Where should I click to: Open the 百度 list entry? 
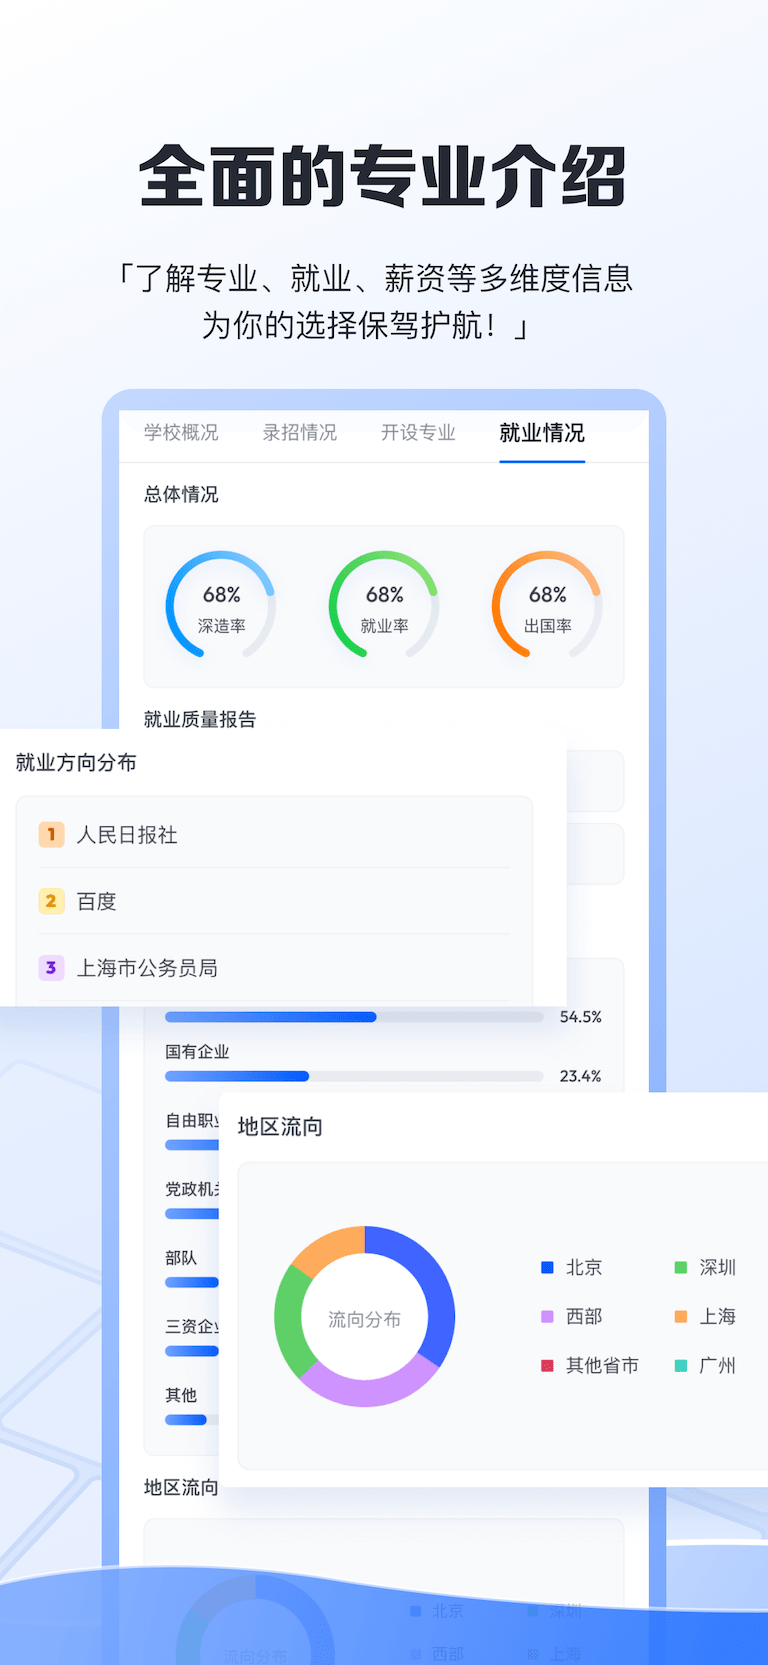(97, 902)
